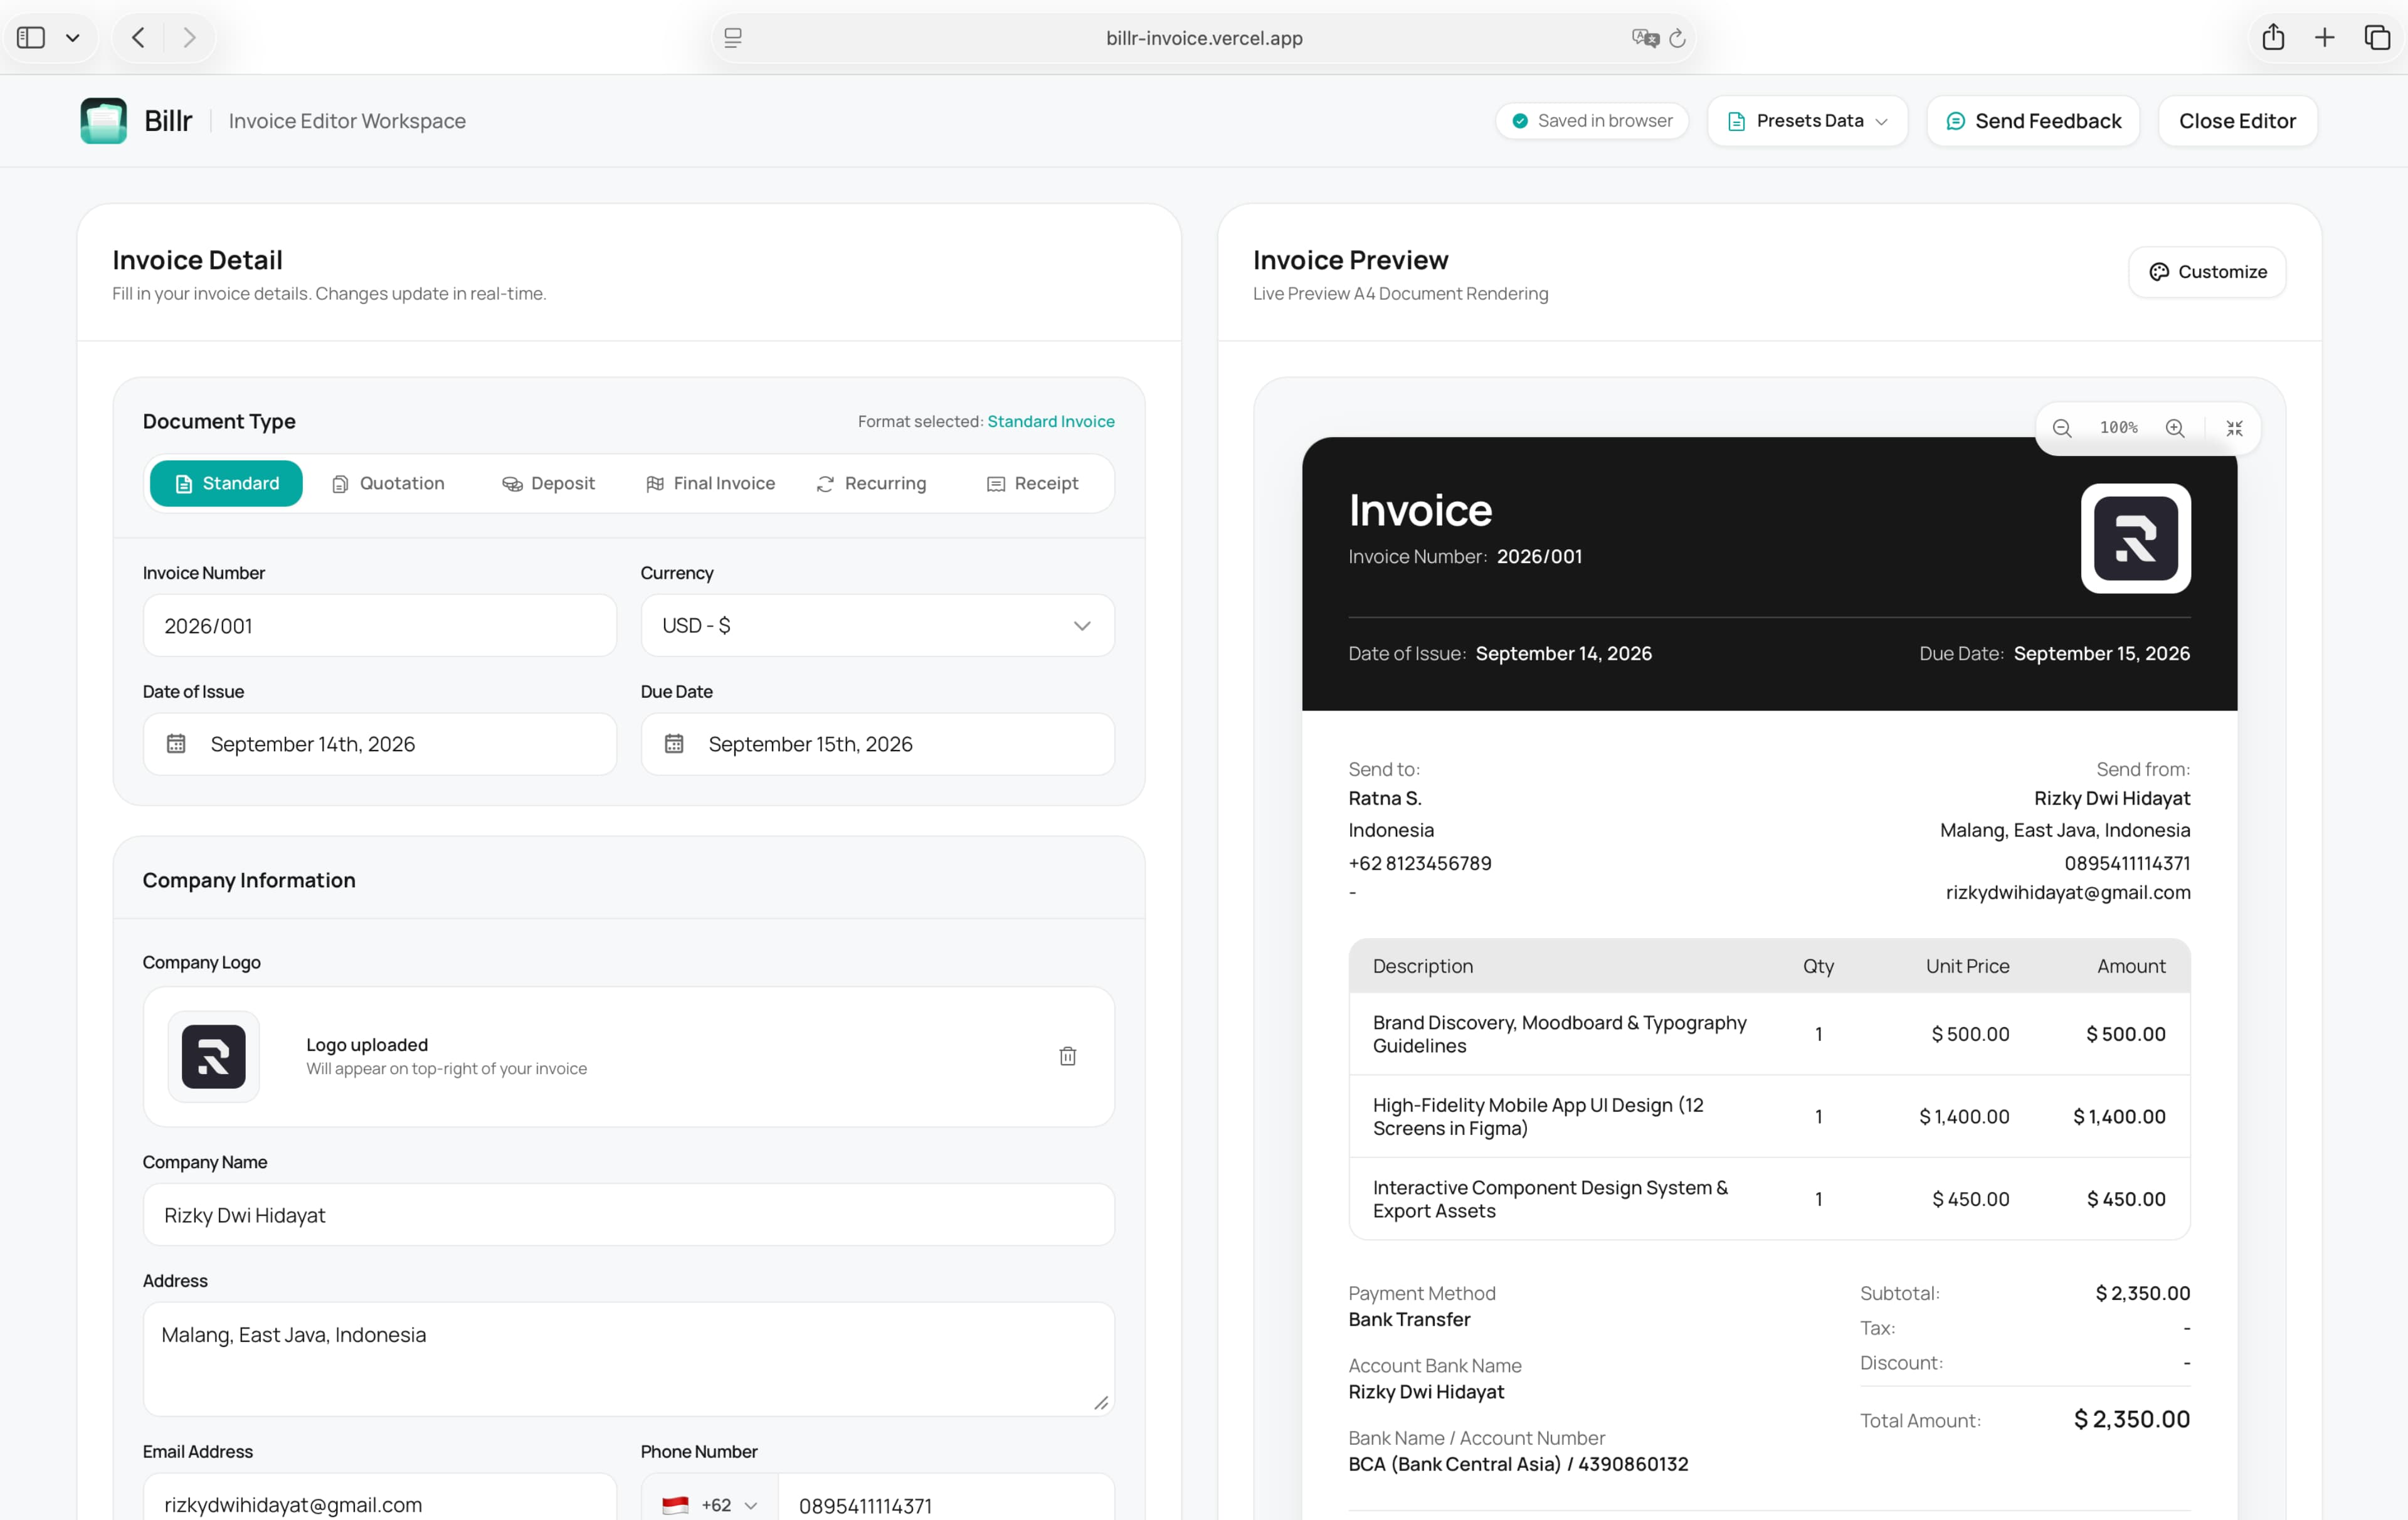
Task: Reload the page with the refresh icon
Action: pos(1678,38)
